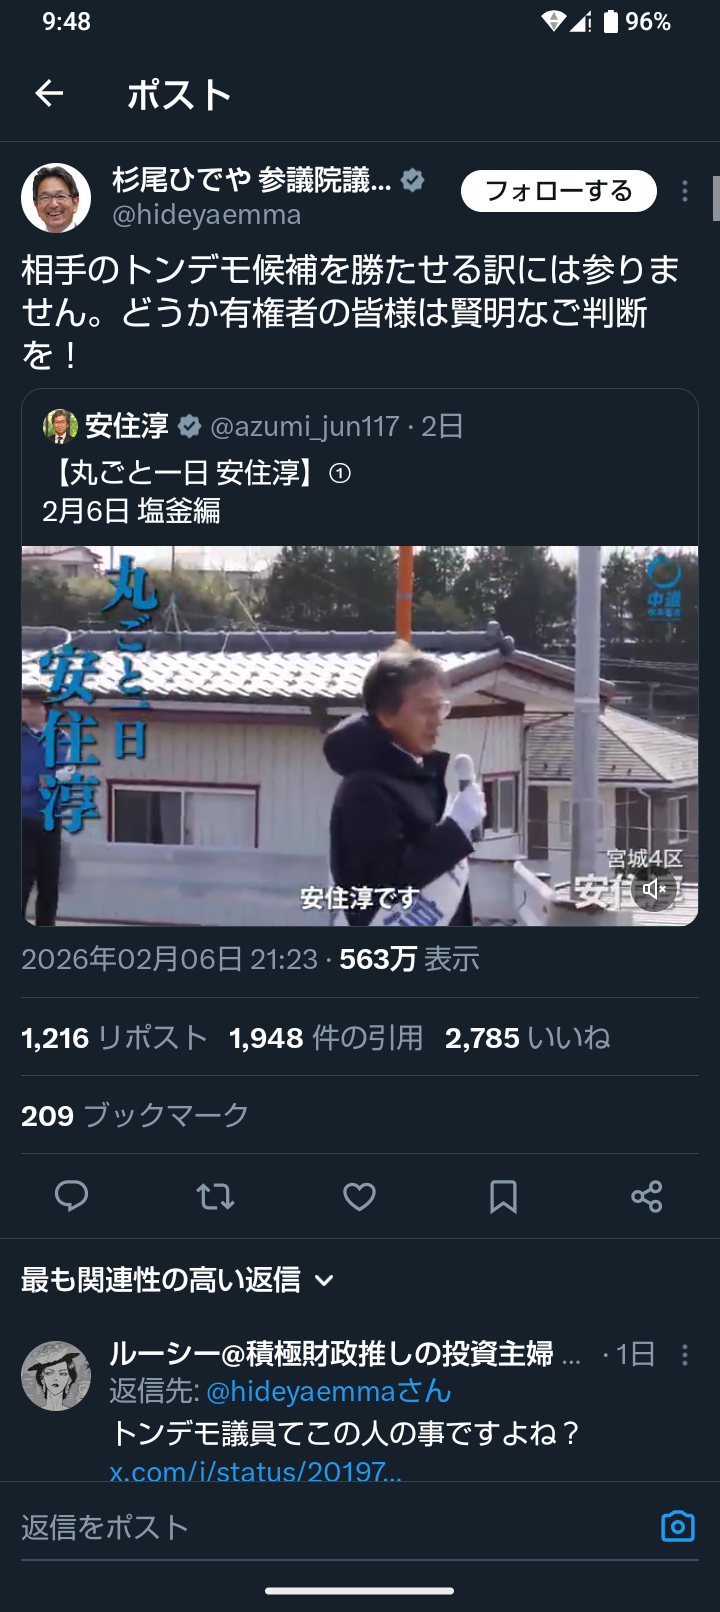Tap the フォローする button
Viewport: 720px width, 1612px height.
point(559,191)
